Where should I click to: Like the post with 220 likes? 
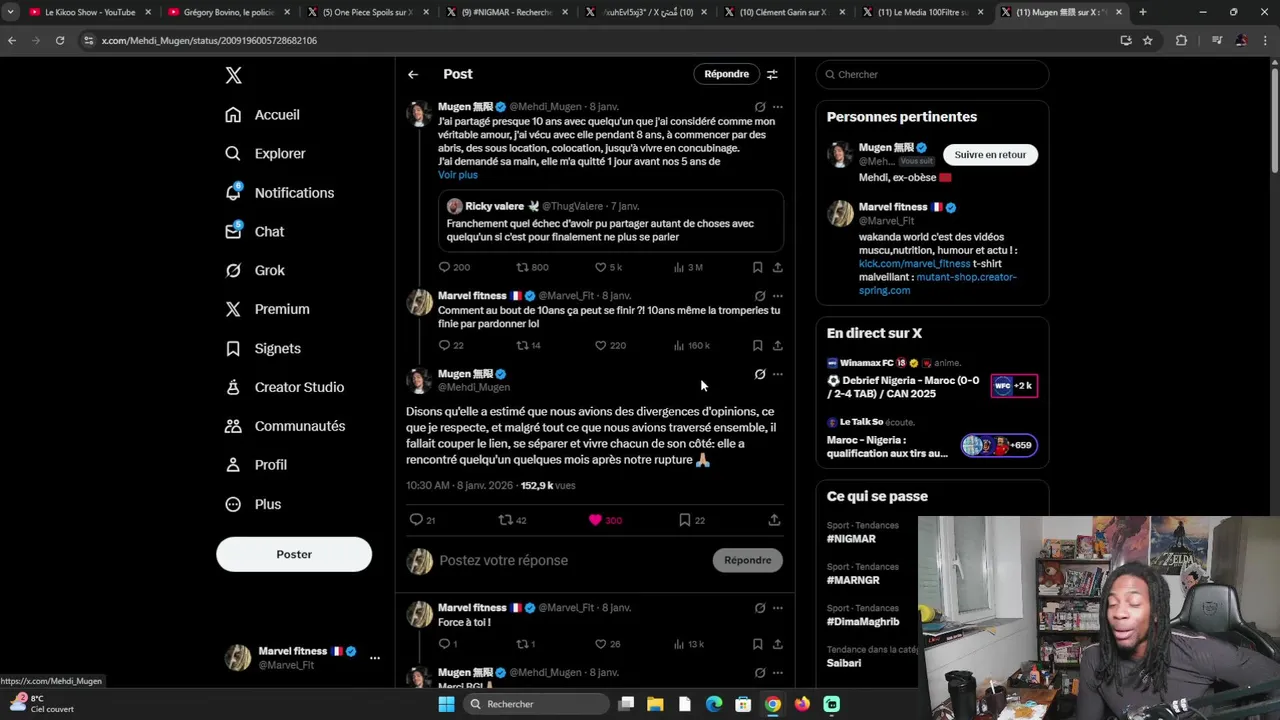(610, 345)
